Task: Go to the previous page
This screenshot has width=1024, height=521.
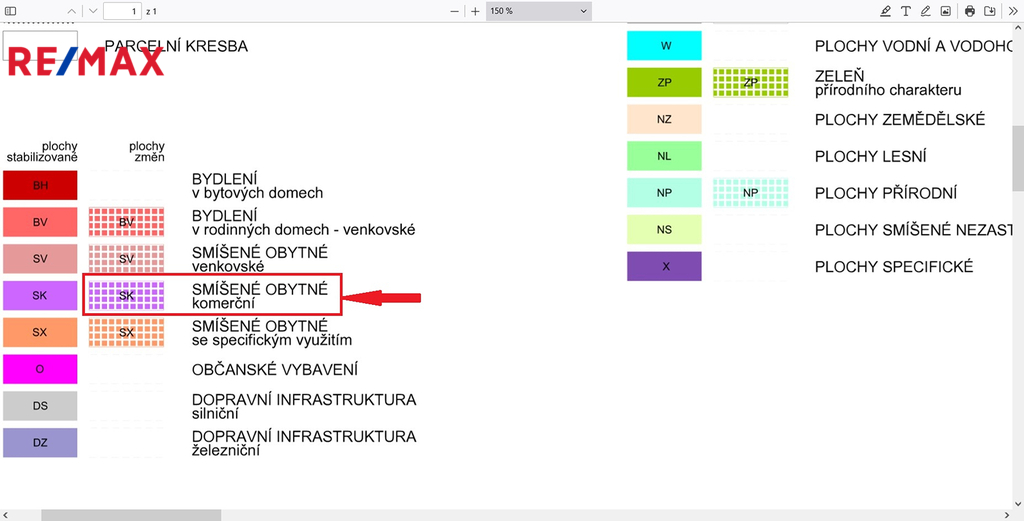Action: [71, 11]
